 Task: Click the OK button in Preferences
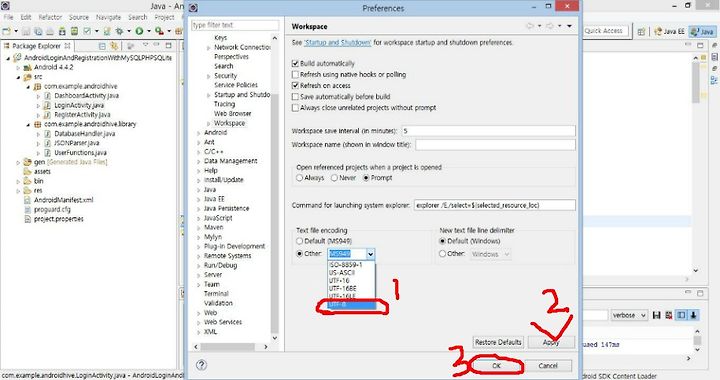496,366
